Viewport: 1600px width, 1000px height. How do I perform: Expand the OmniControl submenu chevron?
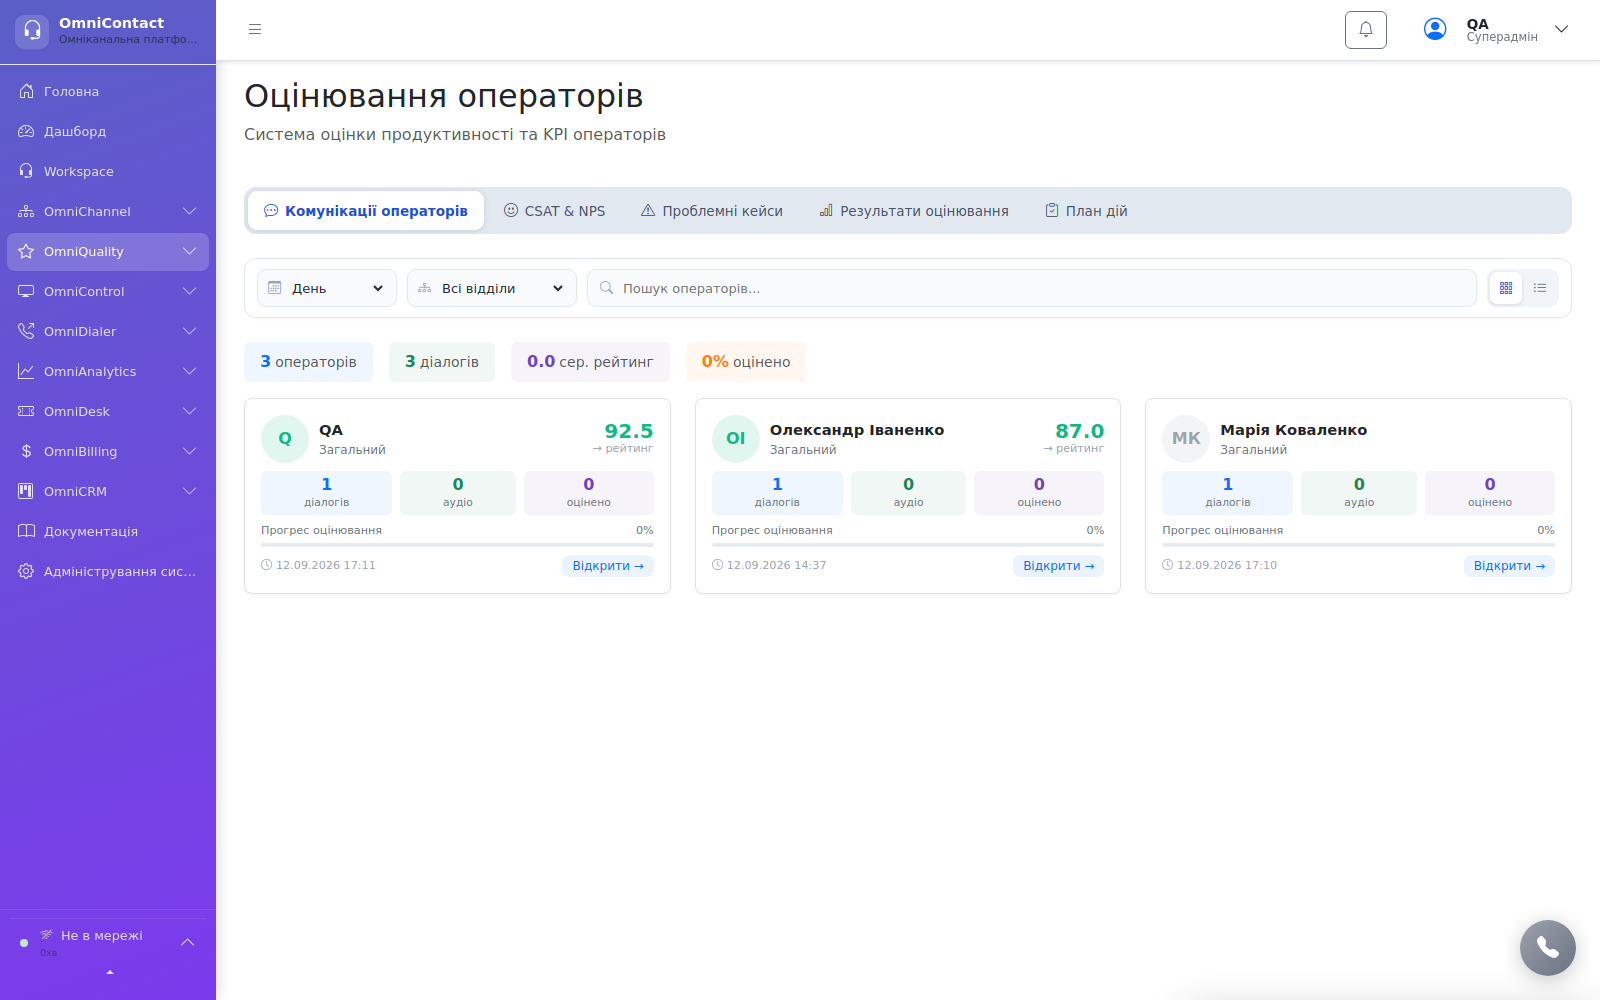pos(189,291)
